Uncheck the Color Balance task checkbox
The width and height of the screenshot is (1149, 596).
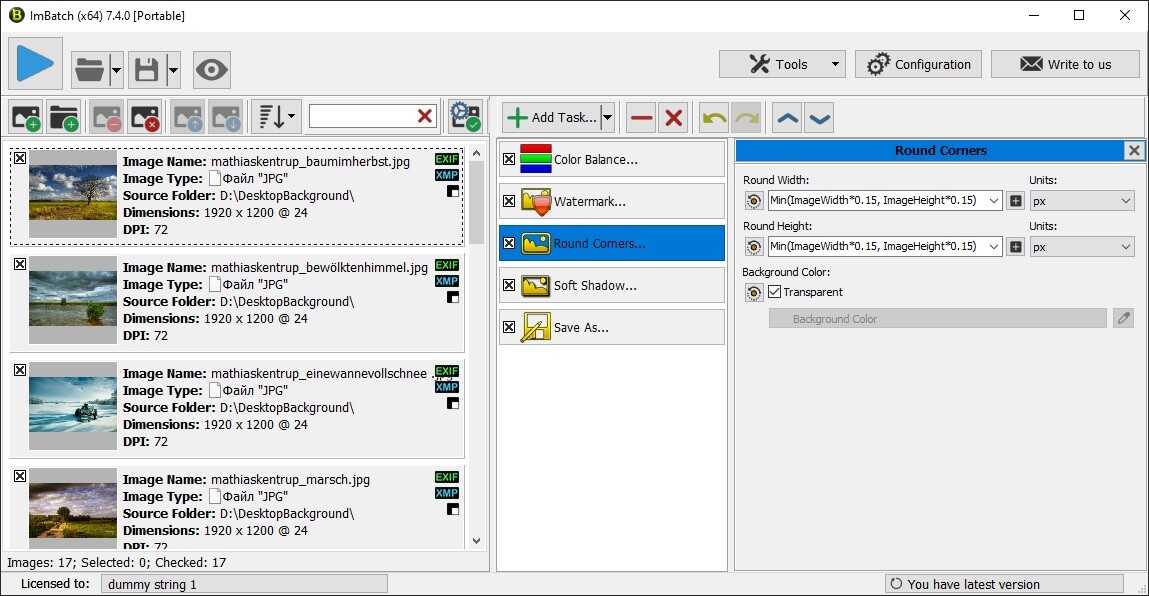pos(509,160)
